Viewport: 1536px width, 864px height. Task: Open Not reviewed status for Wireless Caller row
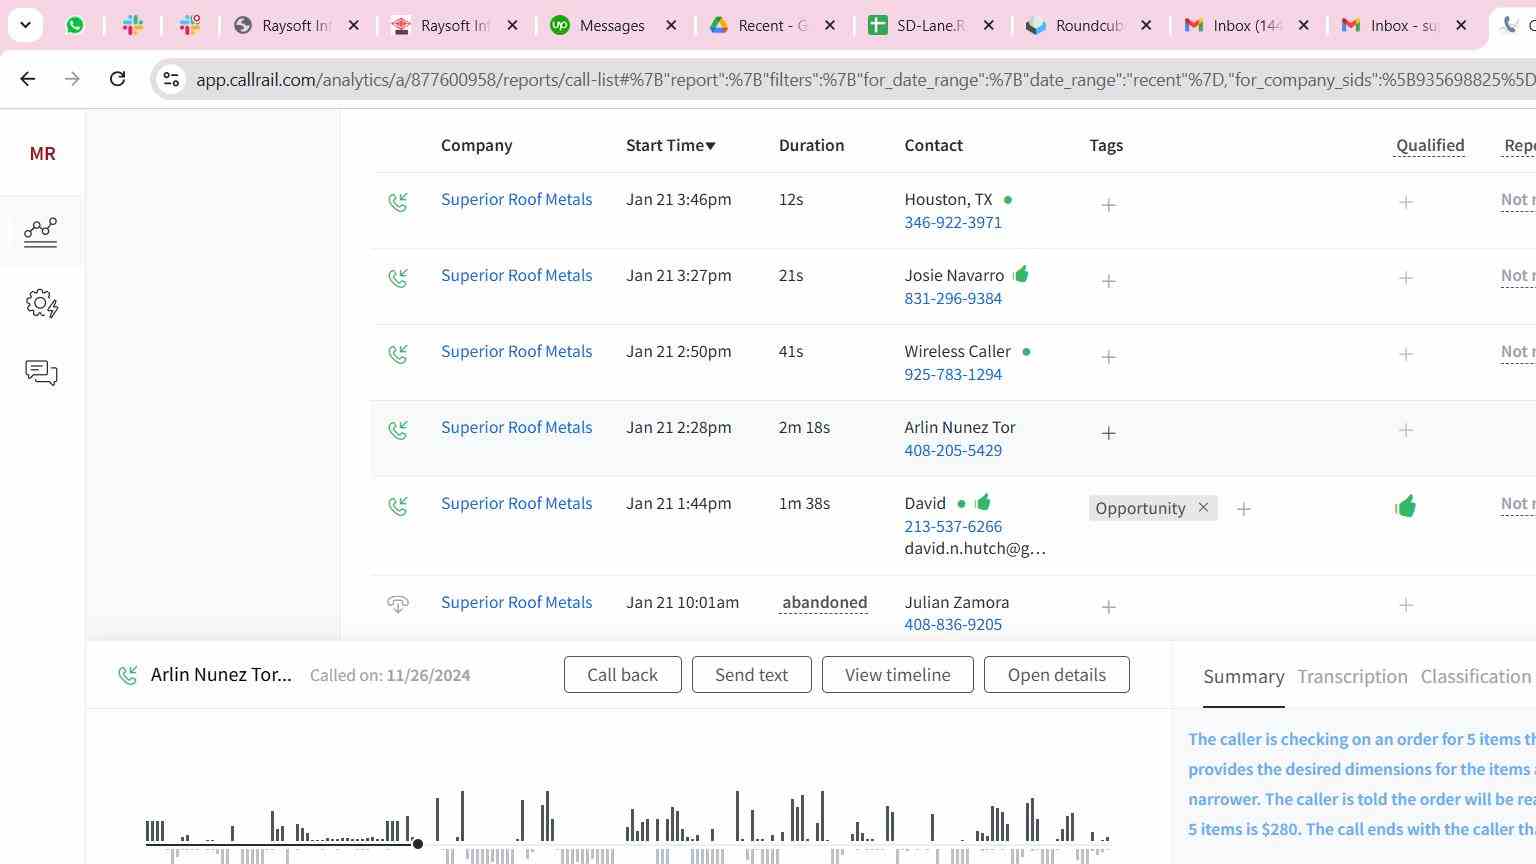[1518, 352]
